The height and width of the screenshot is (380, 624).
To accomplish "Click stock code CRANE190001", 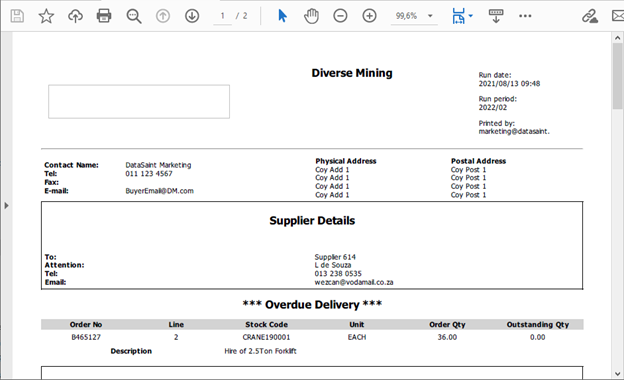I will pos(266,337).
